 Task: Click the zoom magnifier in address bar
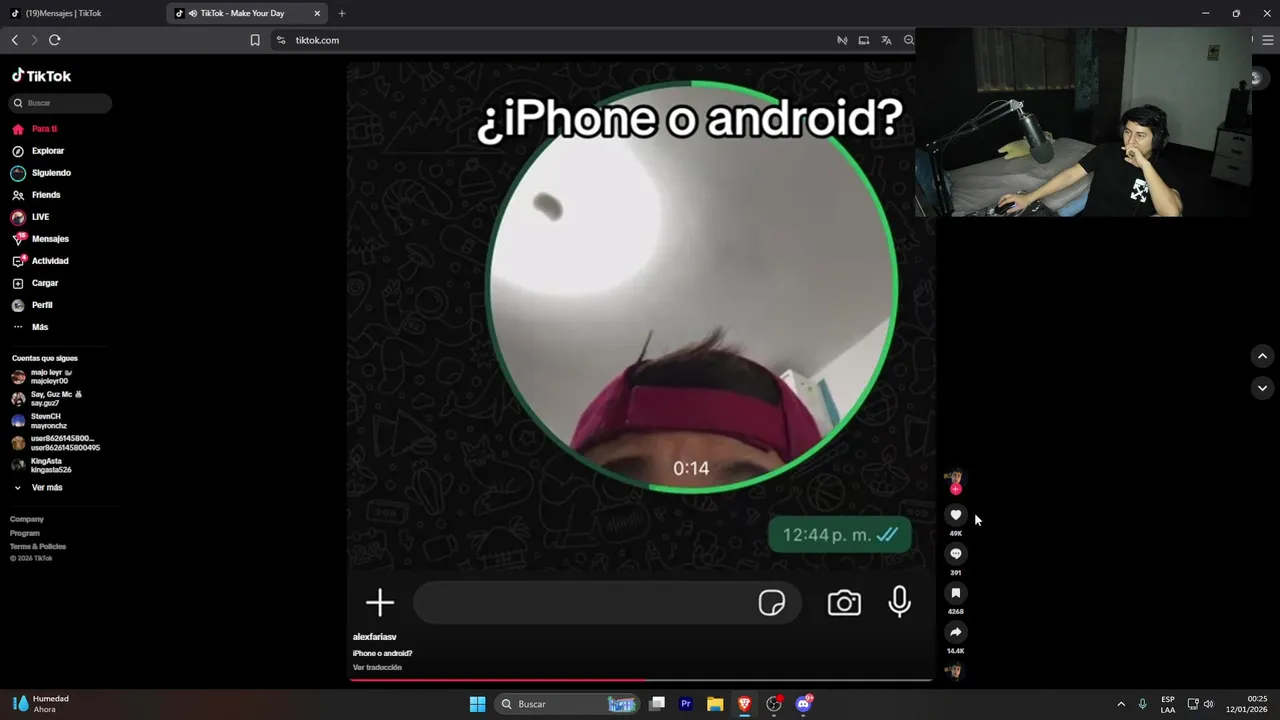[x=909, y=40]
